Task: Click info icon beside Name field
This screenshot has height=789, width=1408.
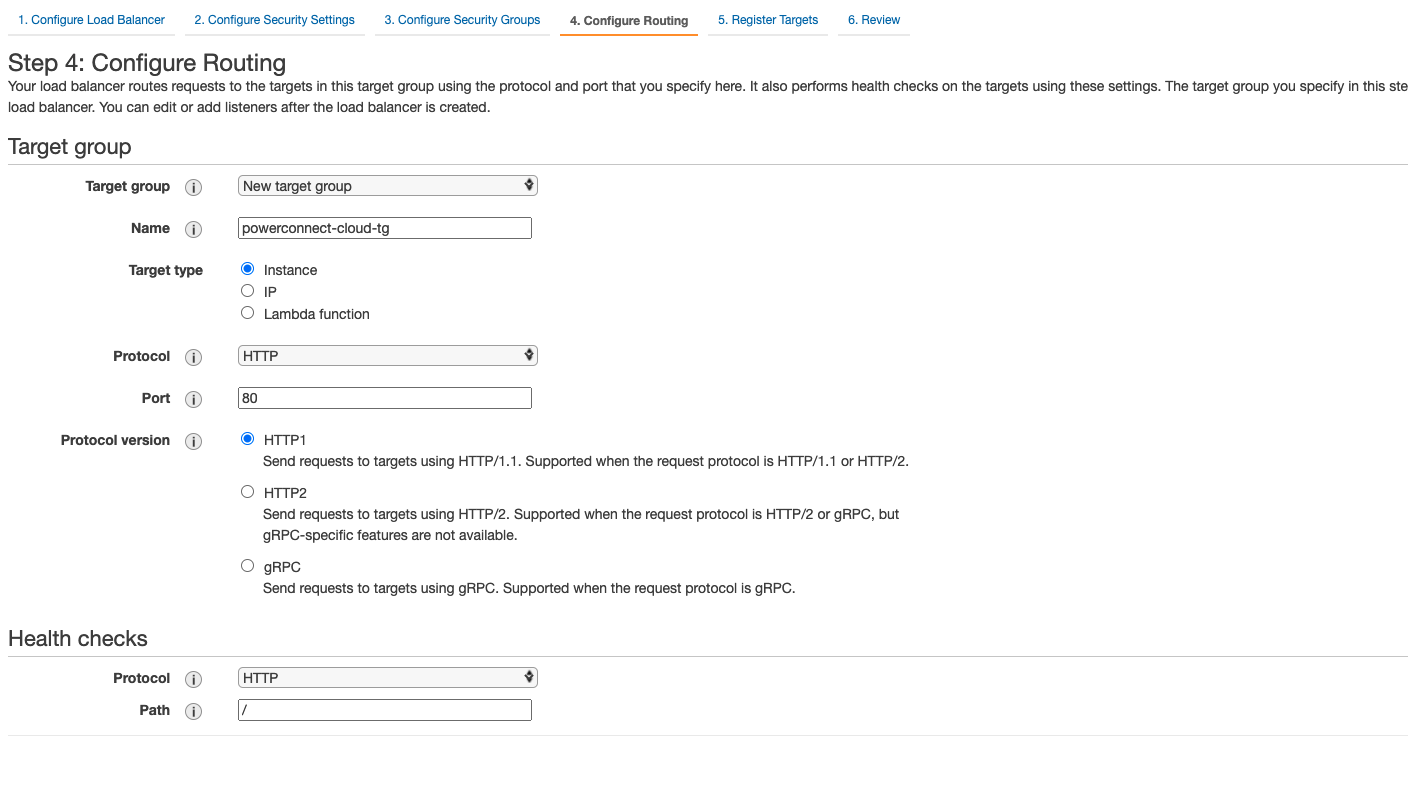Action: coord(194,229)
